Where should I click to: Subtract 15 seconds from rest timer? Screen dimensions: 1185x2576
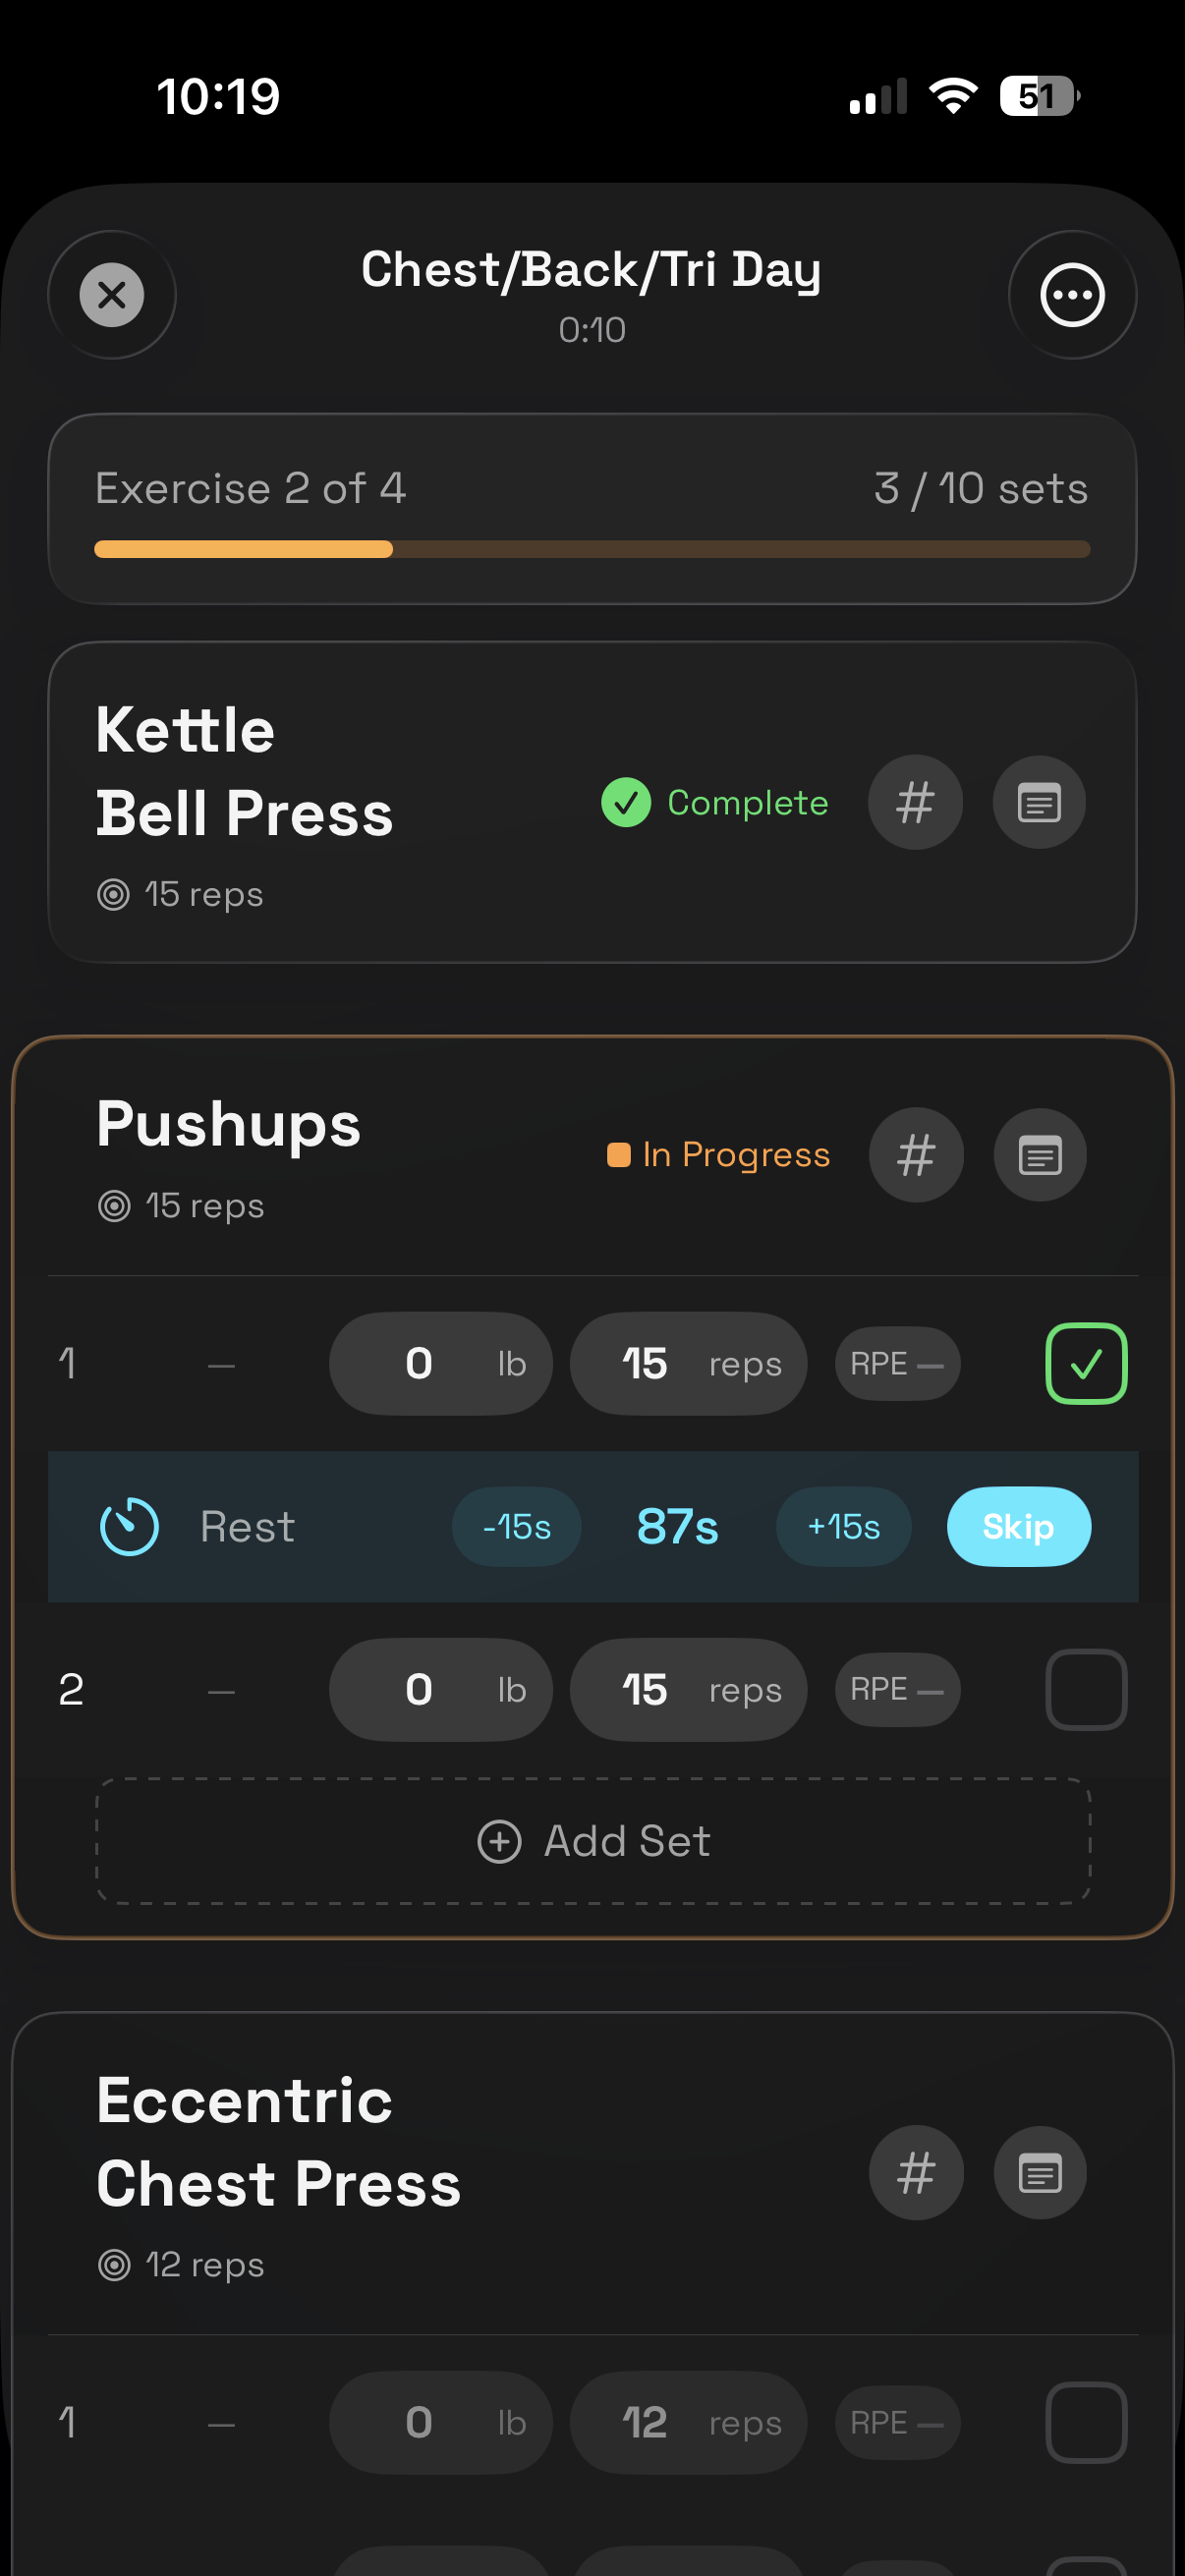[x=516, y=1526]
